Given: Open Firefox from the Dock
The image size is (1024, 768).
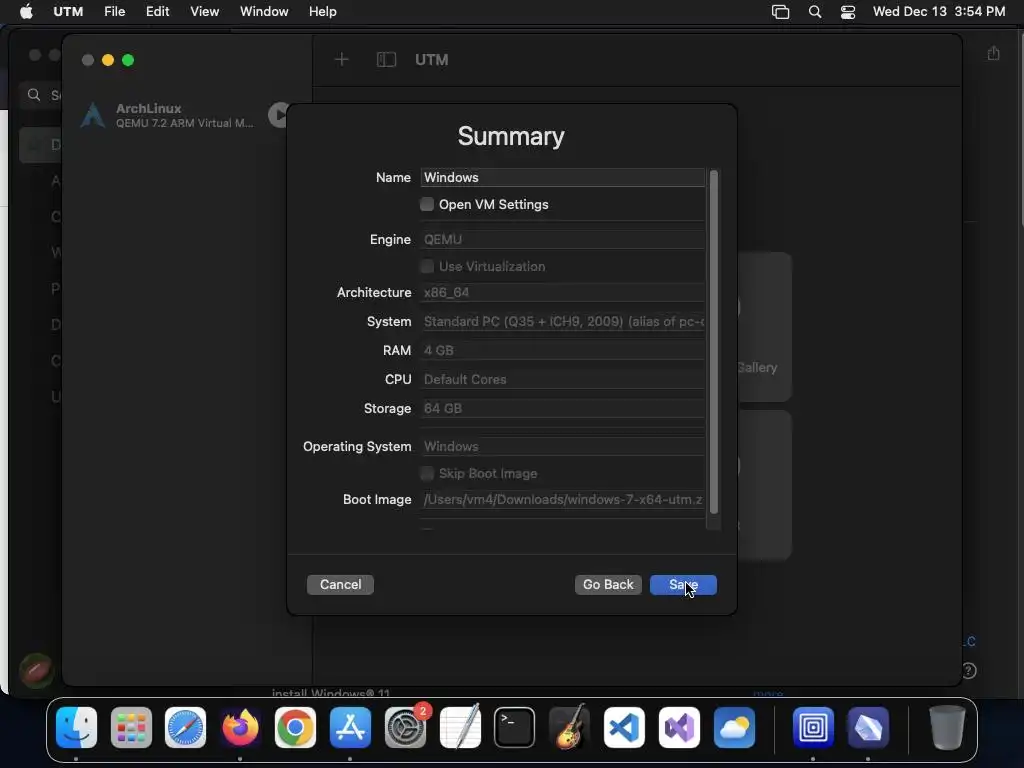Looking at the screenshot, I should tap(240, 727).
